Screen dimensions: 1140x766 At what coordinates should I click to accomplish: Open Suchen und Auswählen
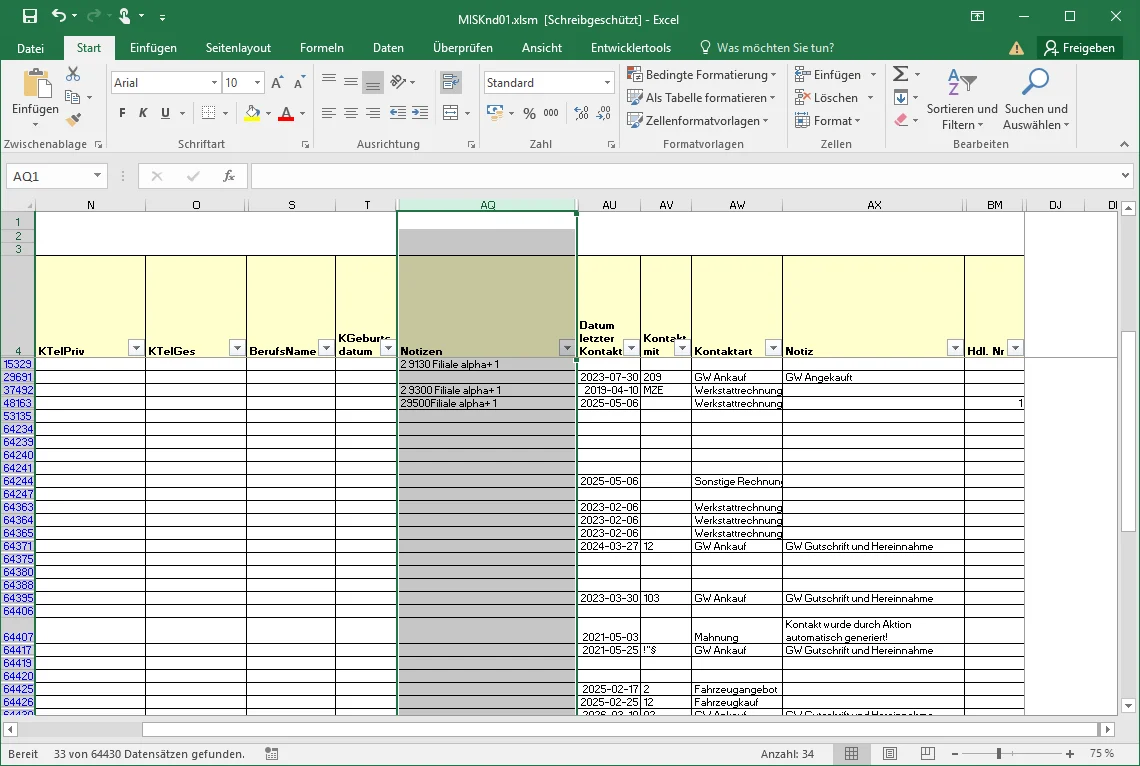click(x=1036, y=100)
